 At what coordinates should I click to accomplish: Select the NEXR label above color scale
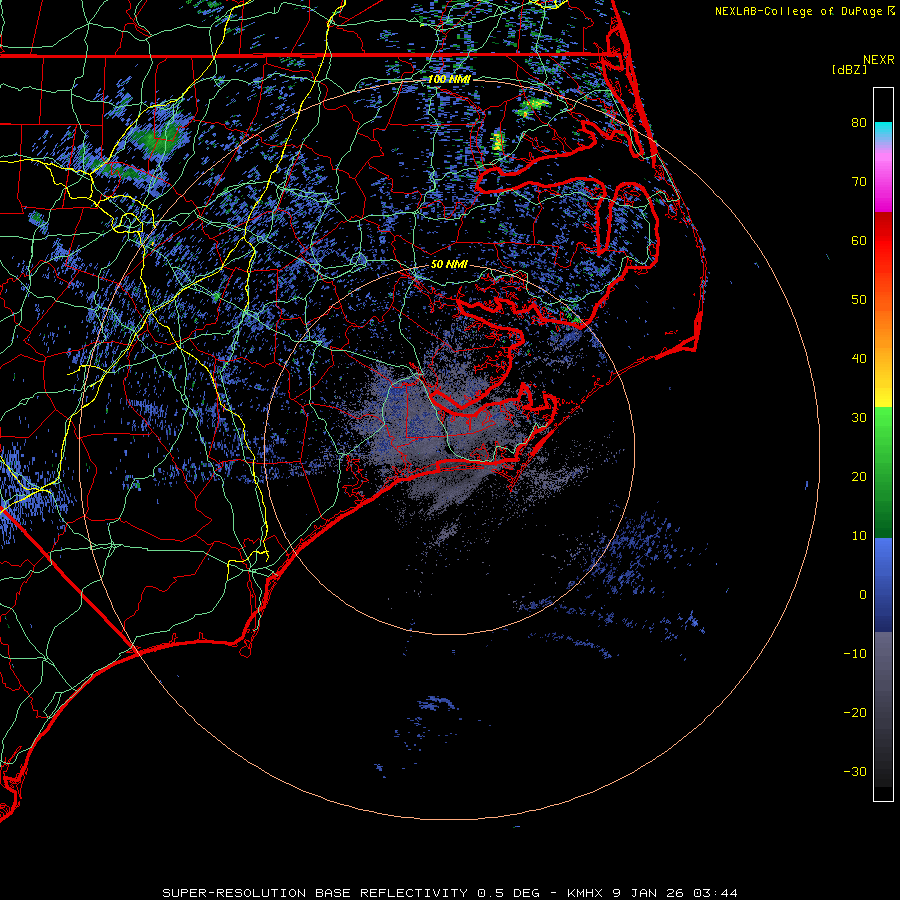[x=878, y=60]
